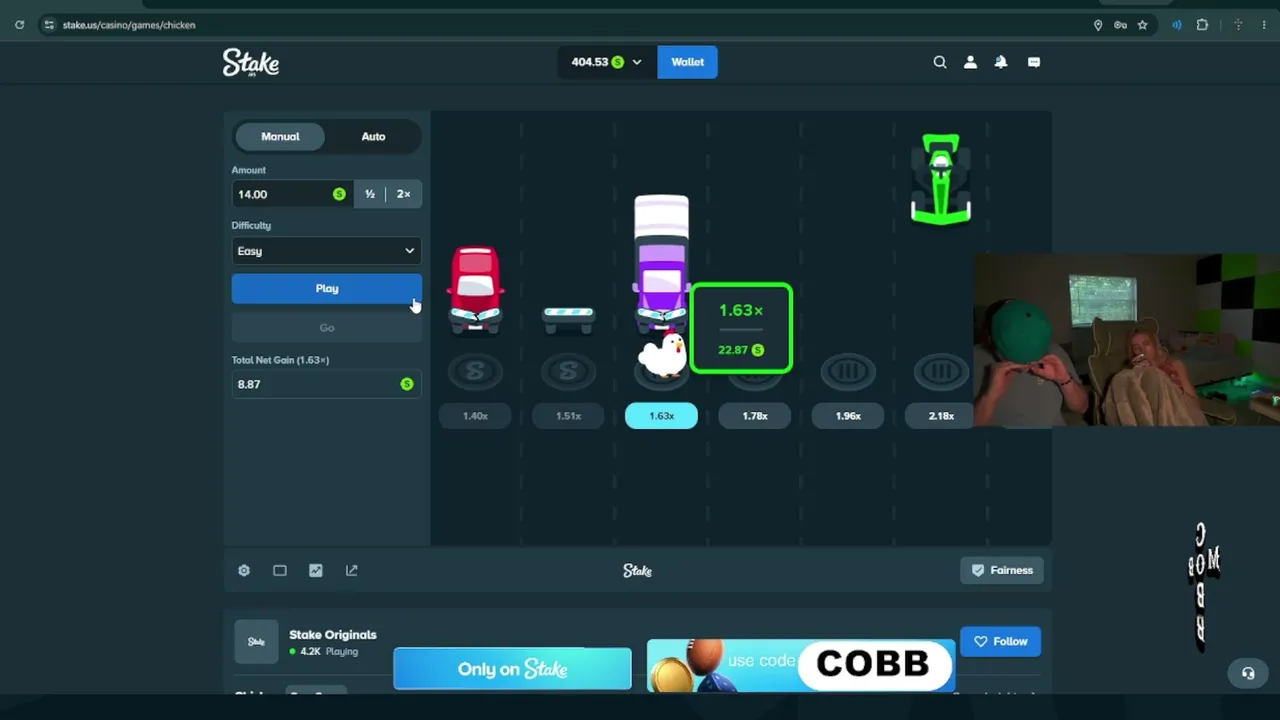Click the manhole above 1.96x lane

click(x=848, y=372)
